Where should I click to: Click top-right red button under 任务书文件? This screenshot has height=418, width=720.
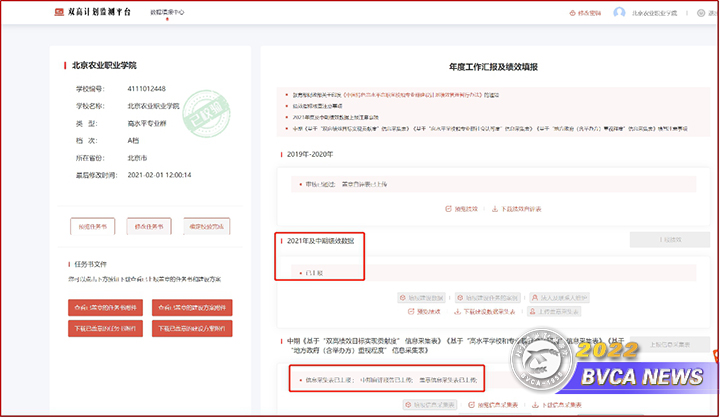192,307
